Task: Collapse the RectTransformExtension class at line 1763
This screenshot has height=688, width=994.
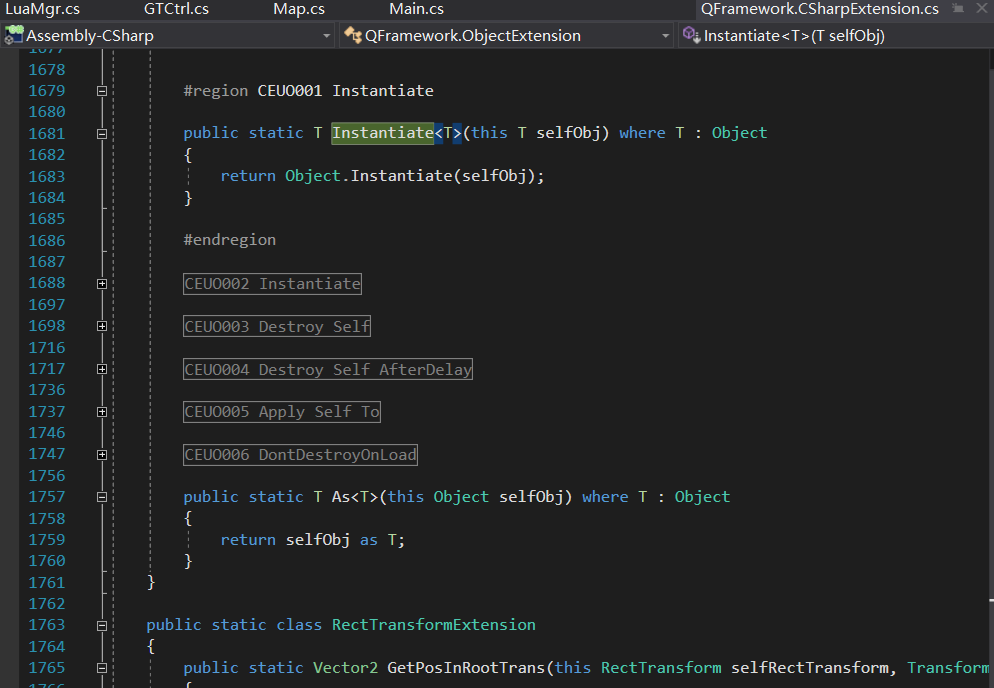Action: pyautogui.click(x=101, y=626)
